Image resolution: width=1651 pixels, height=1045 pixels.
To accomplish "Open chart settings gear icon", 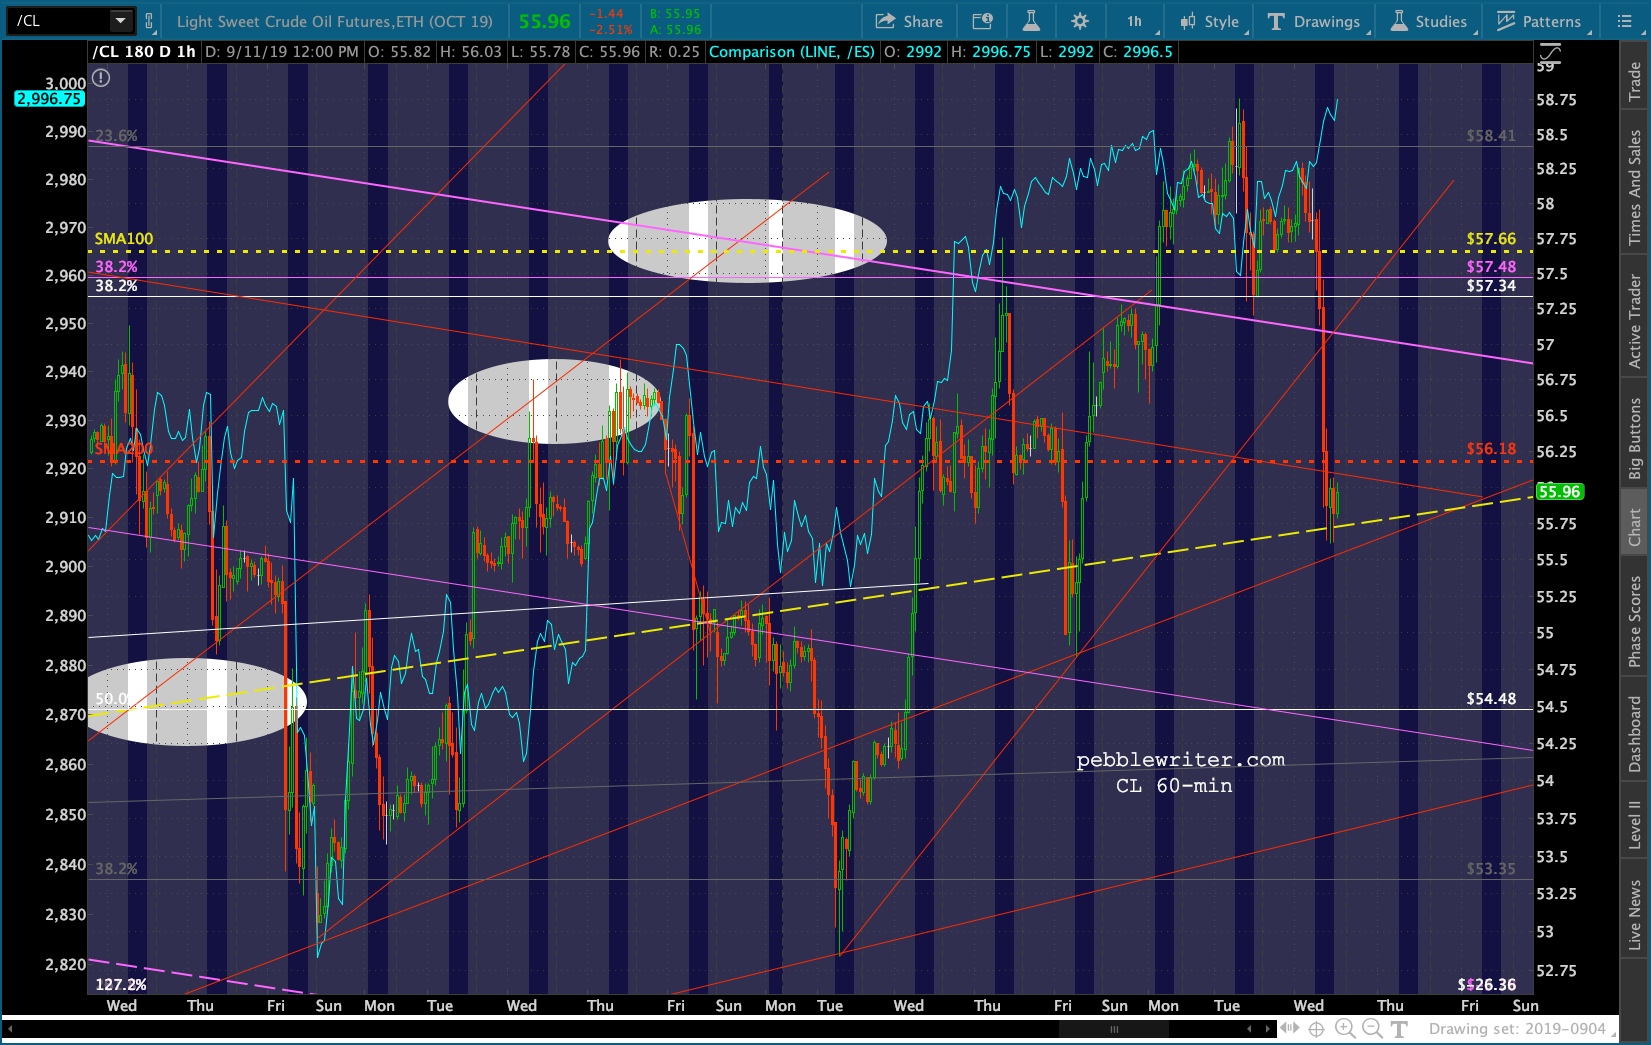I will click(1080, 21).
